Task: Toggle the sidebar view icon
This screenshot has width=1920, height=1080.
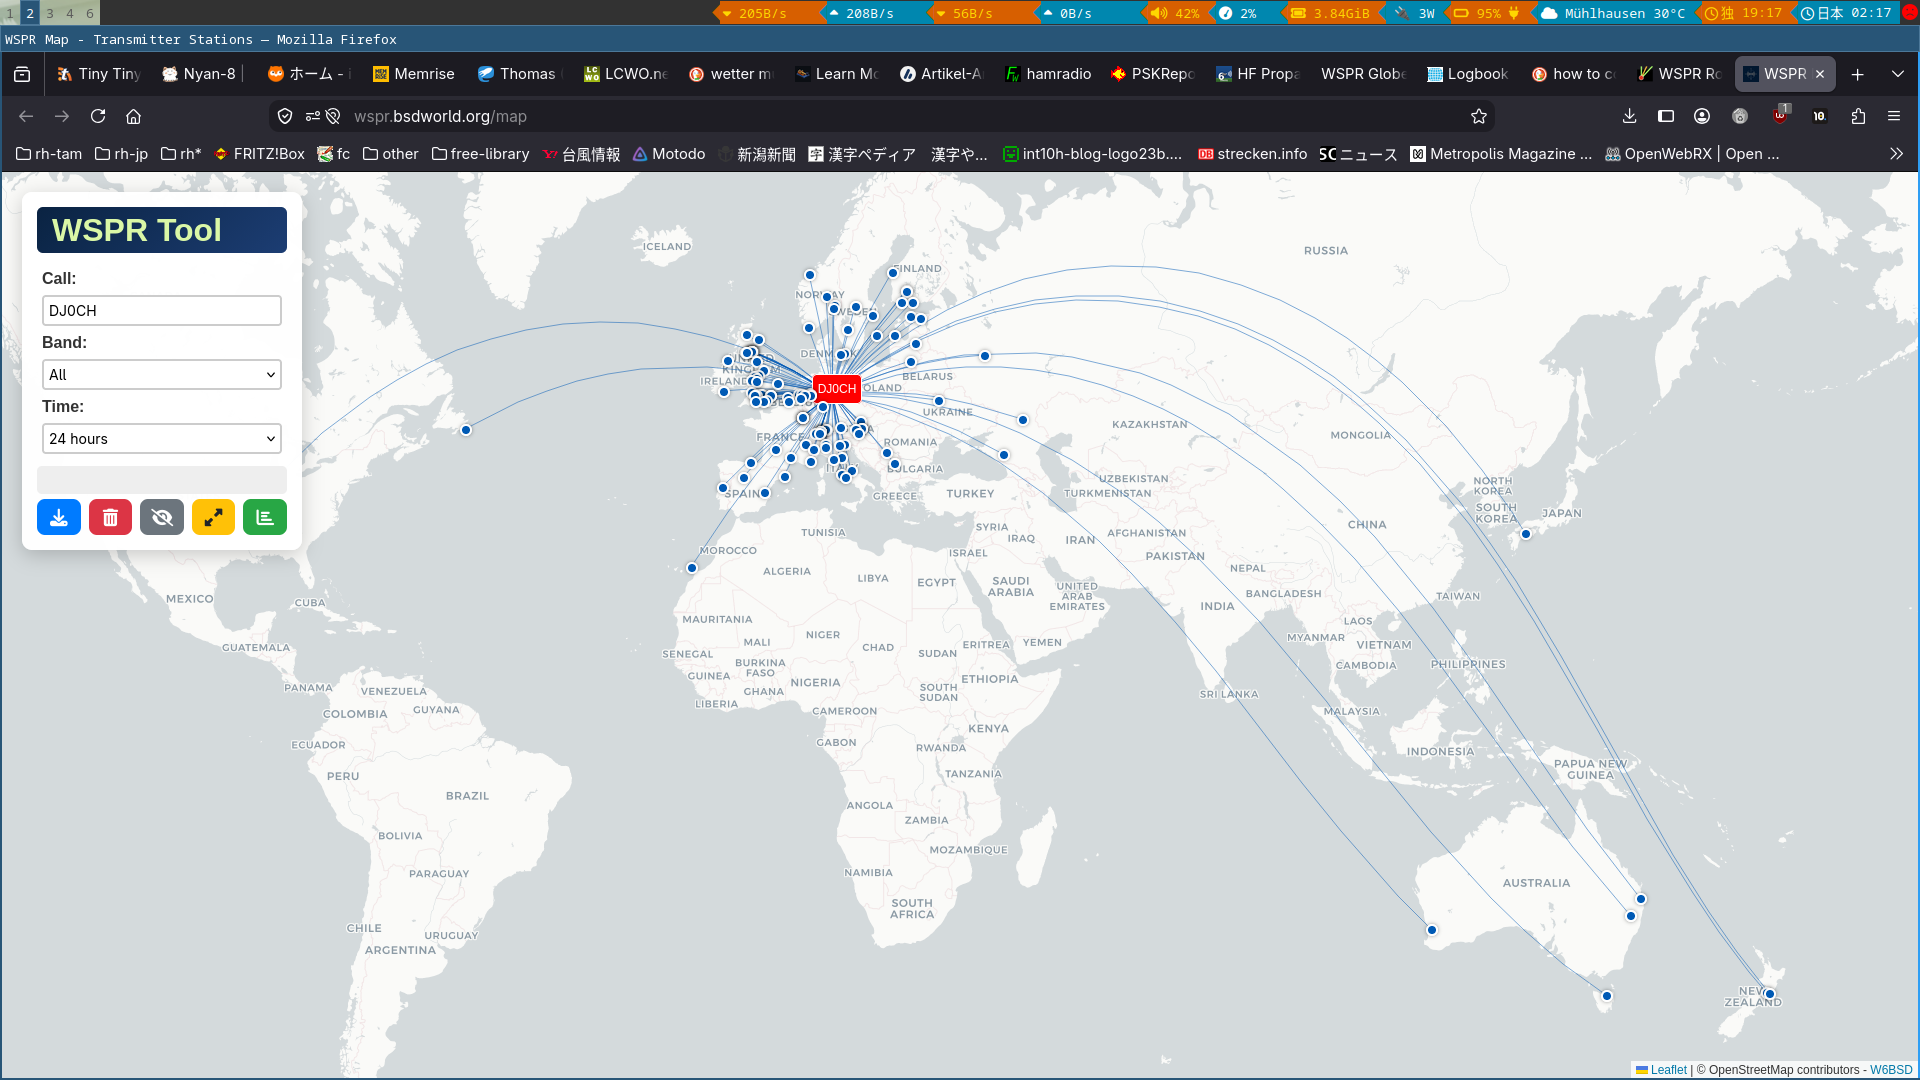Action: tap(1666, 116)
